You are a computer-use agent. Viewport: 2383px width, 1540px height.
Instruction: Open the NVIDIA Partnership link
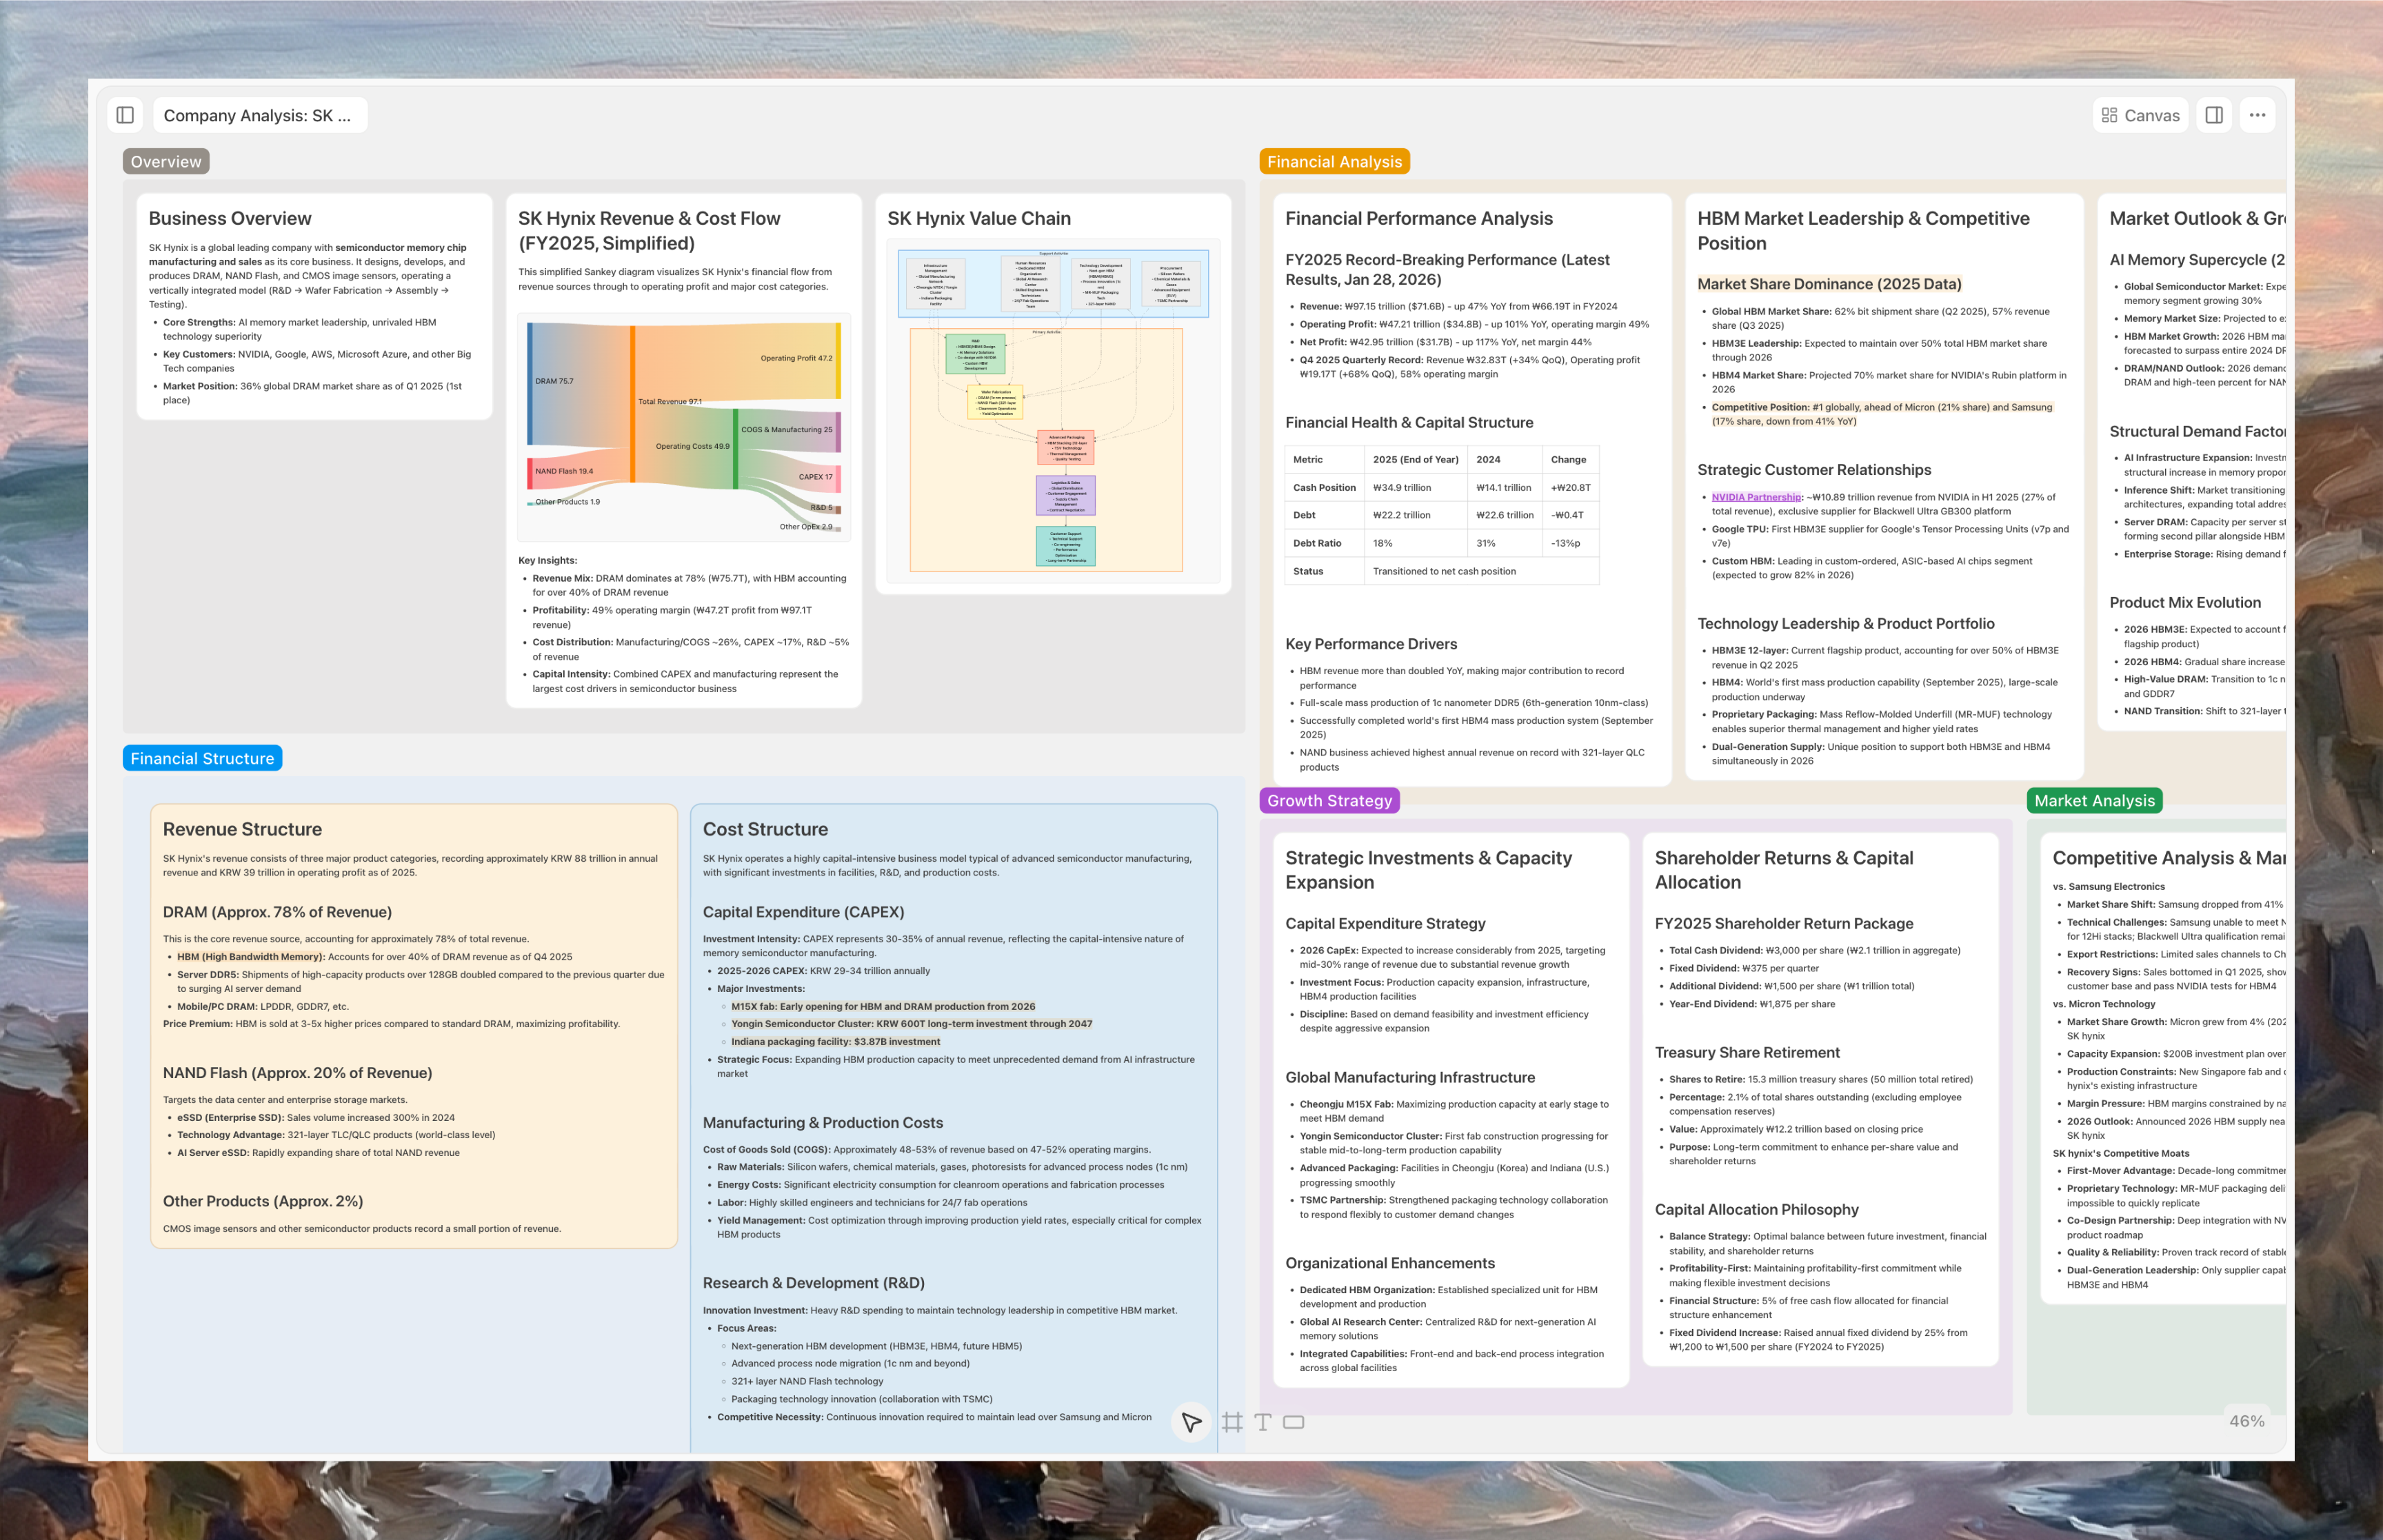tap(1755, 497)
